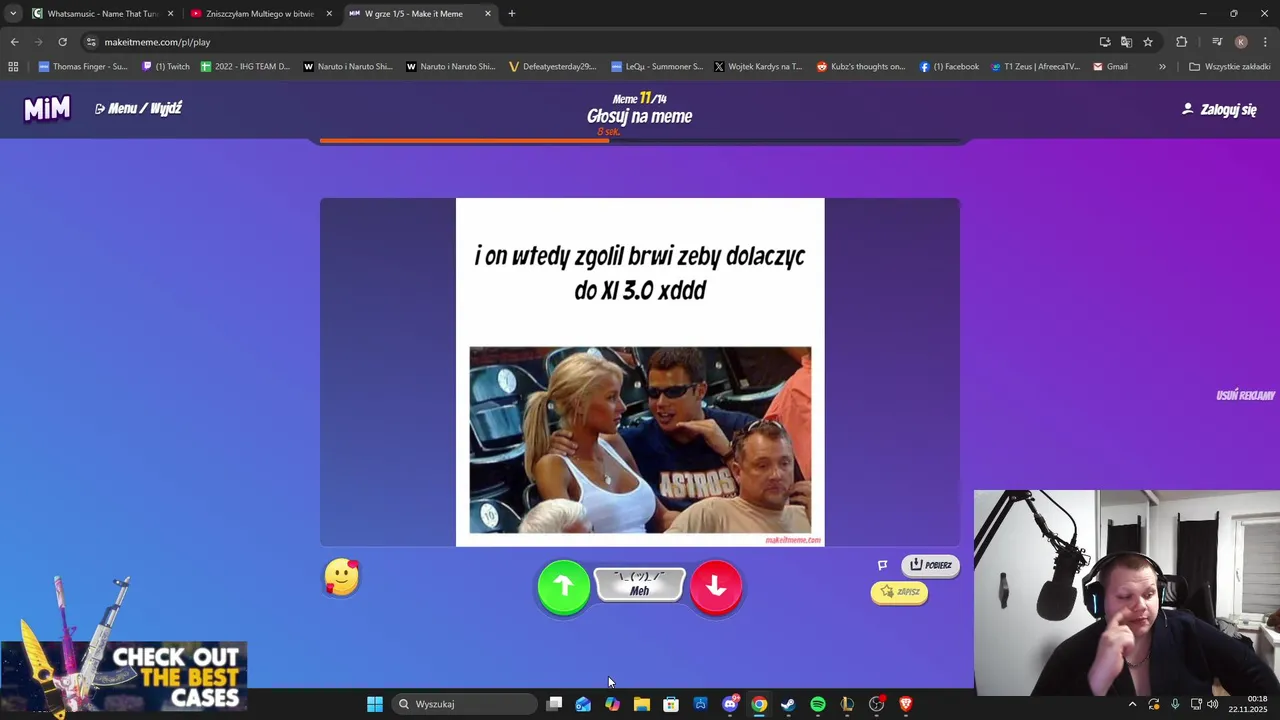Viewport: 1280px width, 720px height.
Task: Show hidden system tray icons
Action: click(x=1132, y=704)
